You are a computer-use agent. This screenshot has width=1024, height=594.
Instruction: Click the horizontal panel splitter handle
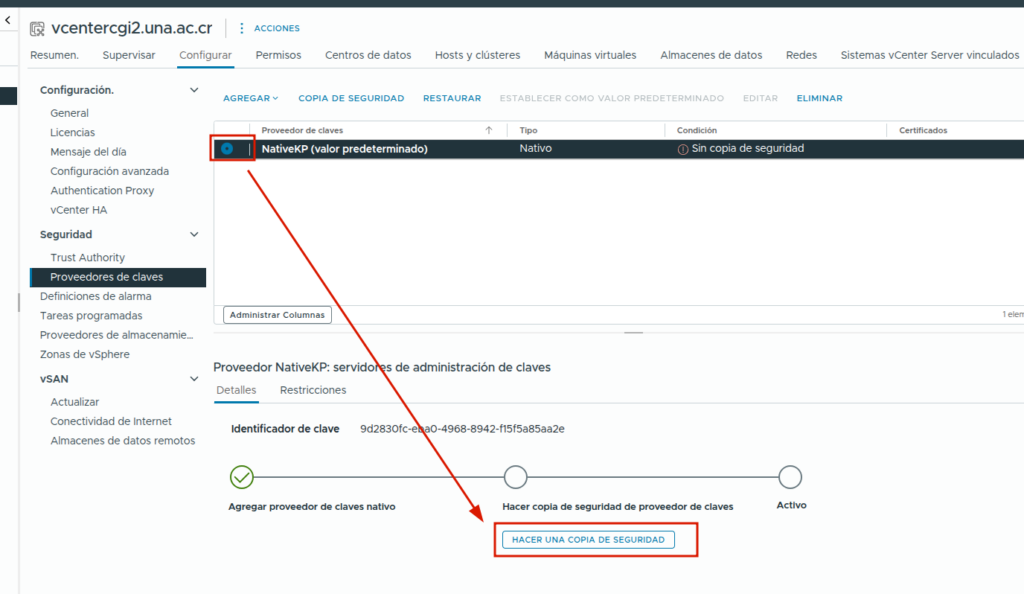point(632,332)
